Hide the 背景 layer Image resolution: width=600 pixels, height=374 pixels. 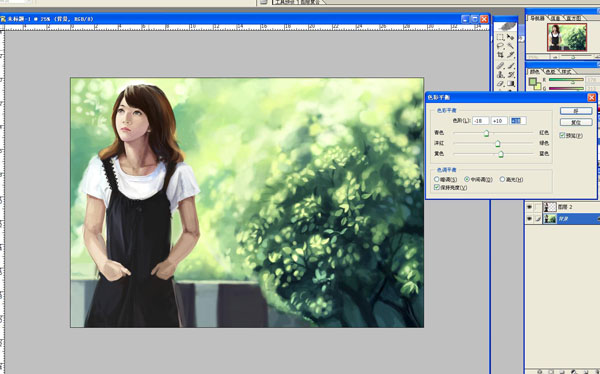(x=529, y=219)
